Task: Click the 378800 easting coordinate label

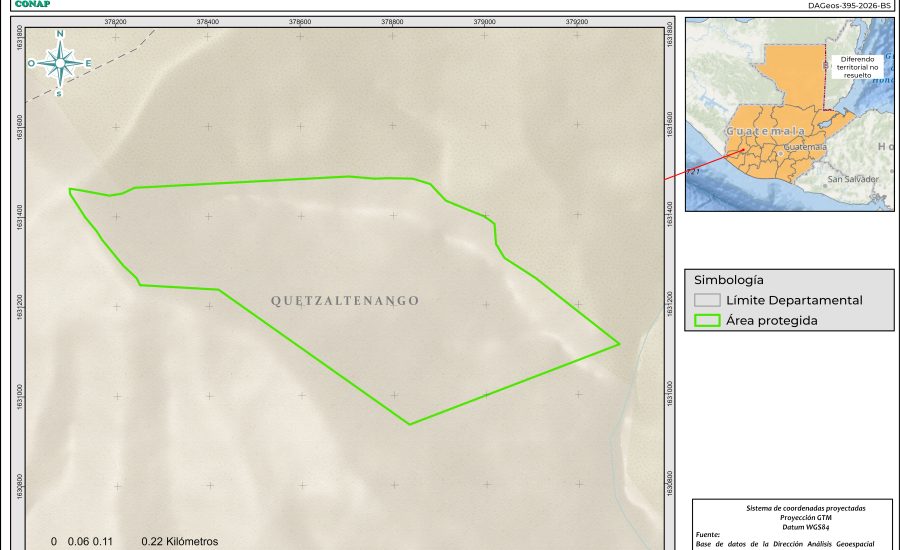Action: coord(393,20)
